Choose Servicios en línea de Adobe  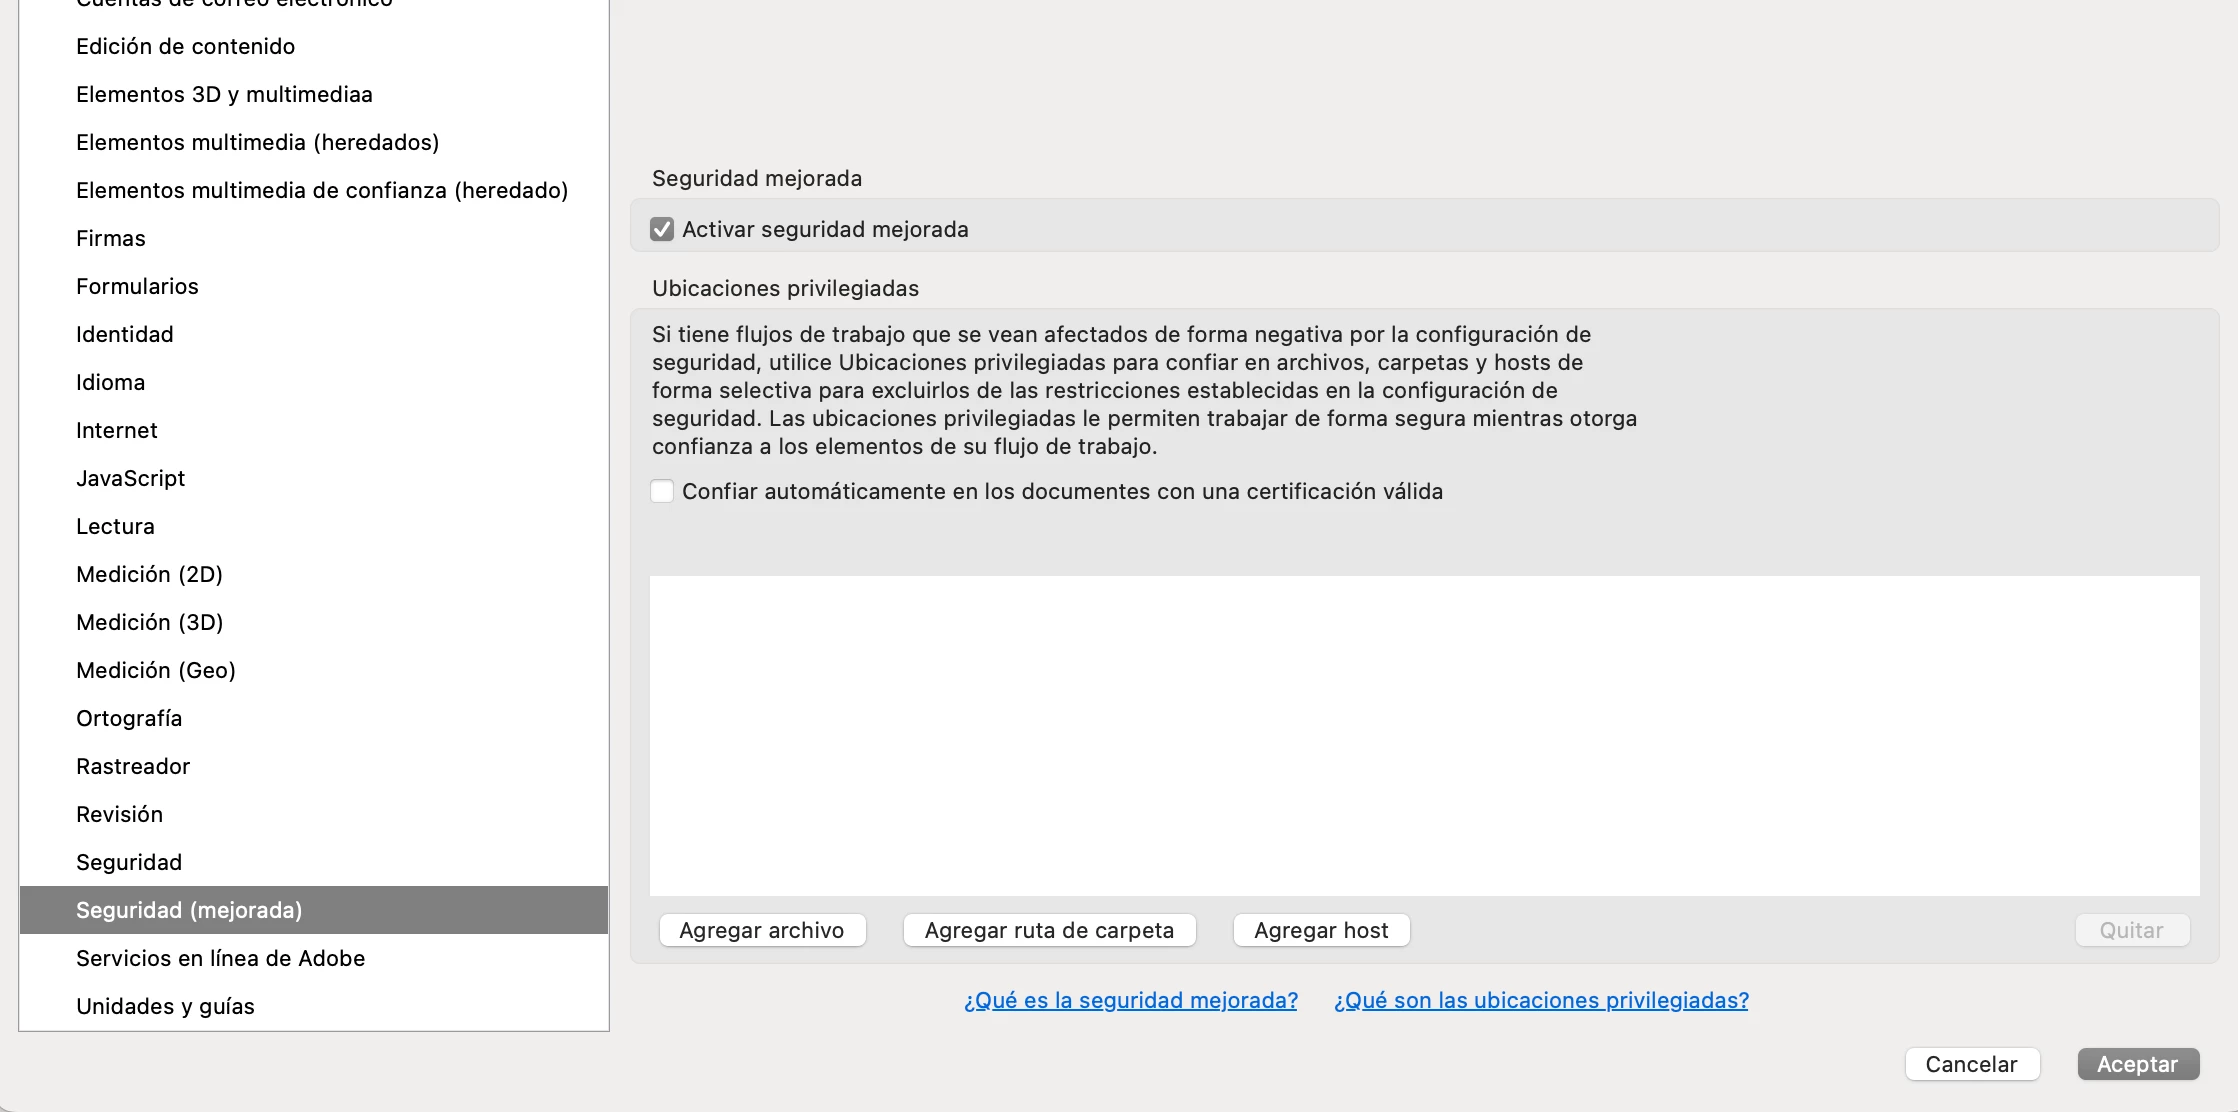click(x=220, y=958)
